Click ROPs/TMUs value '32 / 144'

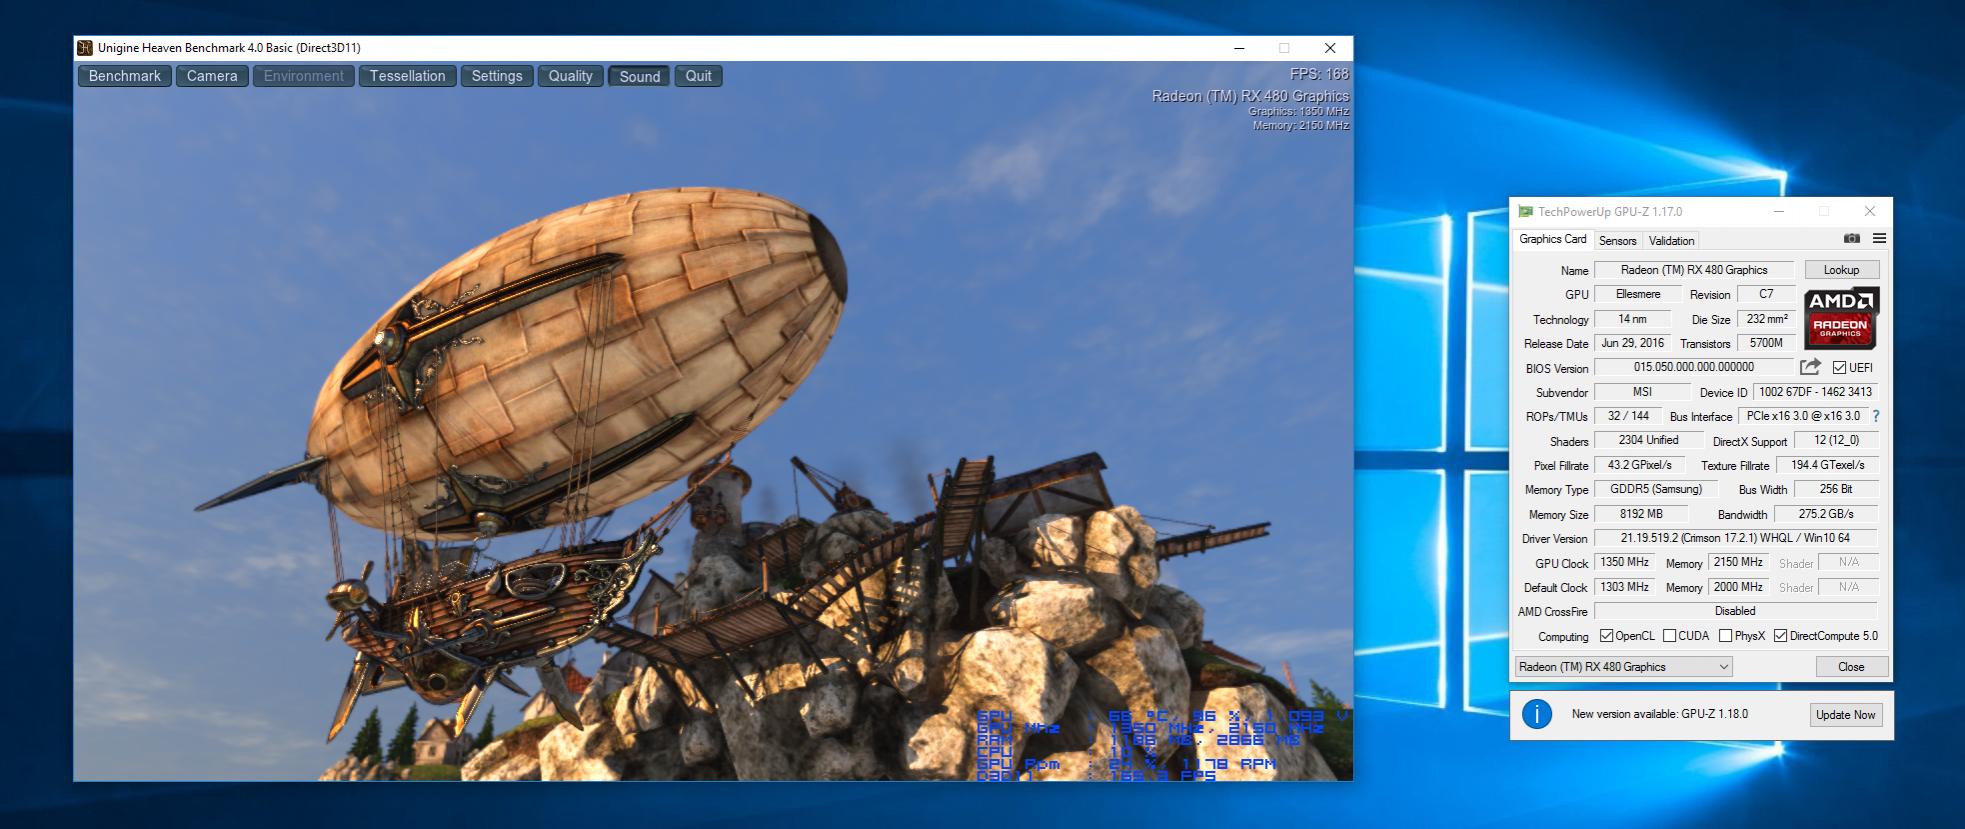(x=1628, y=416)
